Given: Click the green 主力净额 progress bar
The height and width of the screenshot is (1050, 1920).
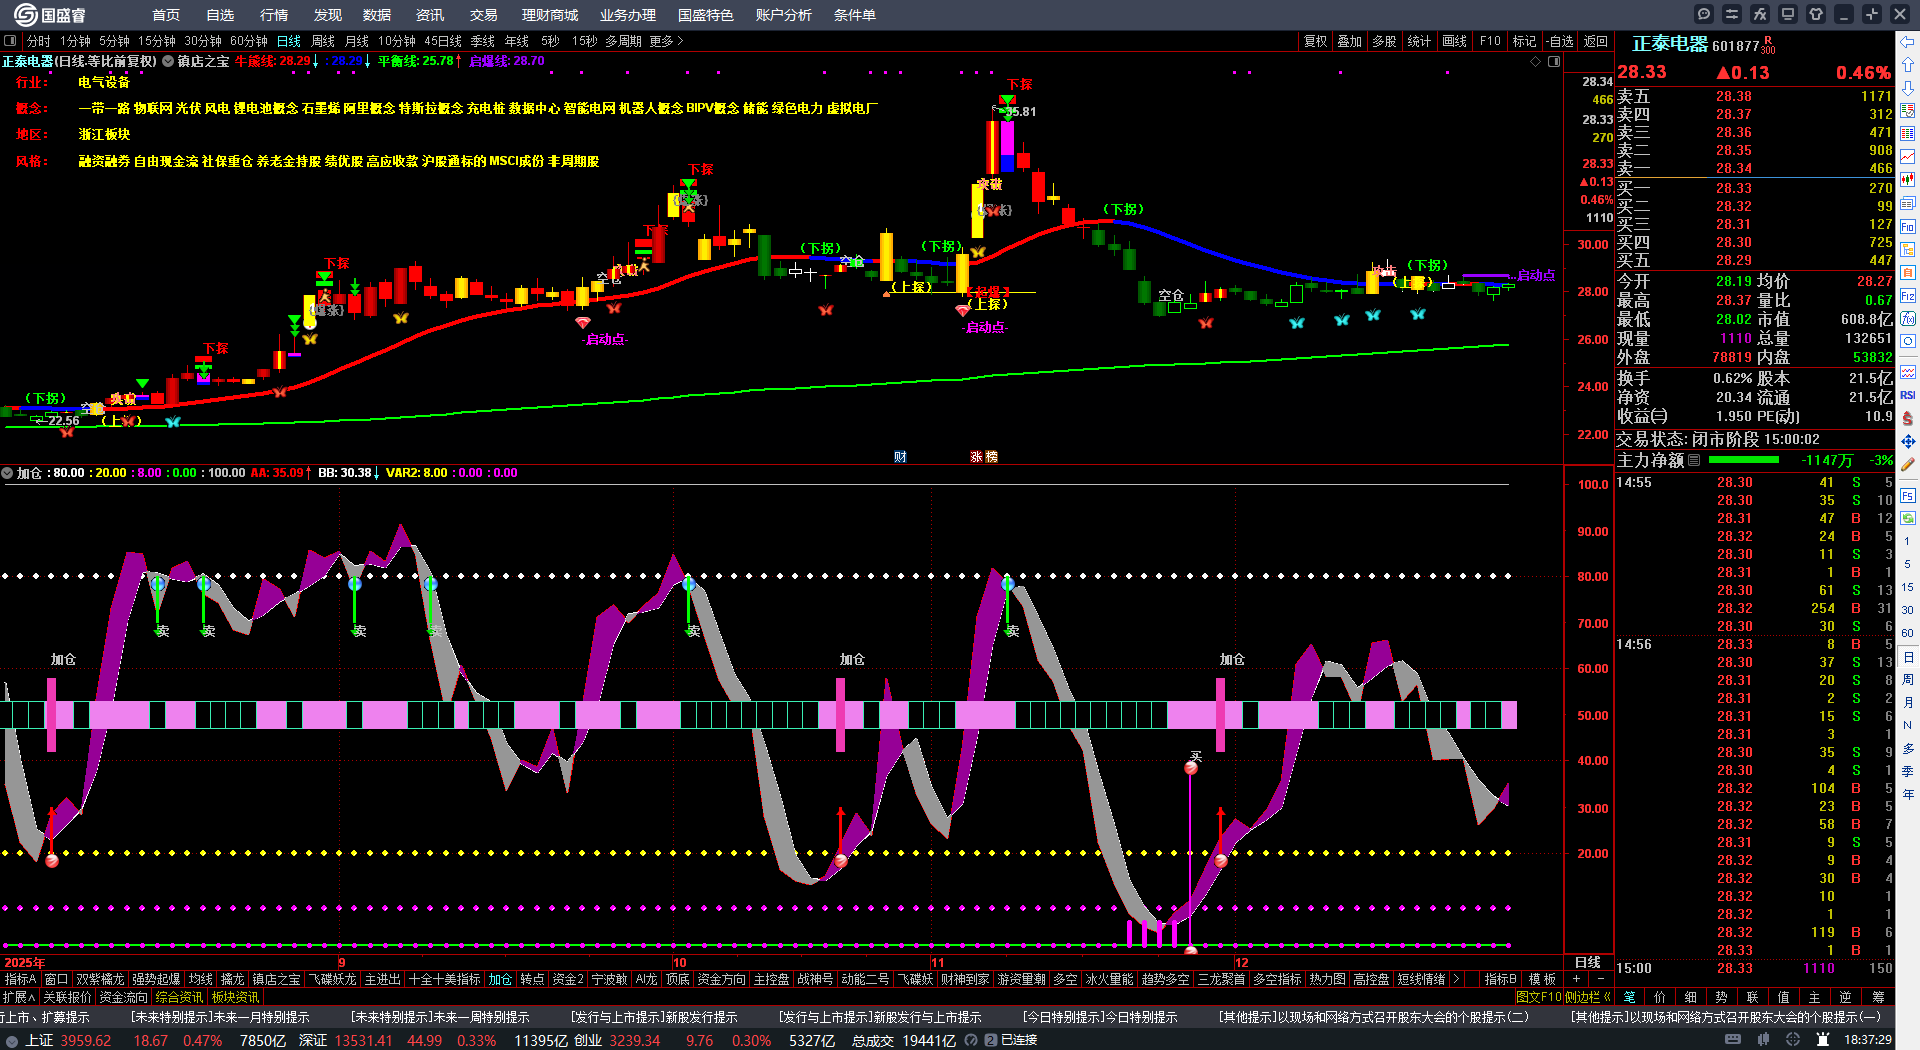Looking at the screenshot, I should point(1744,460).
